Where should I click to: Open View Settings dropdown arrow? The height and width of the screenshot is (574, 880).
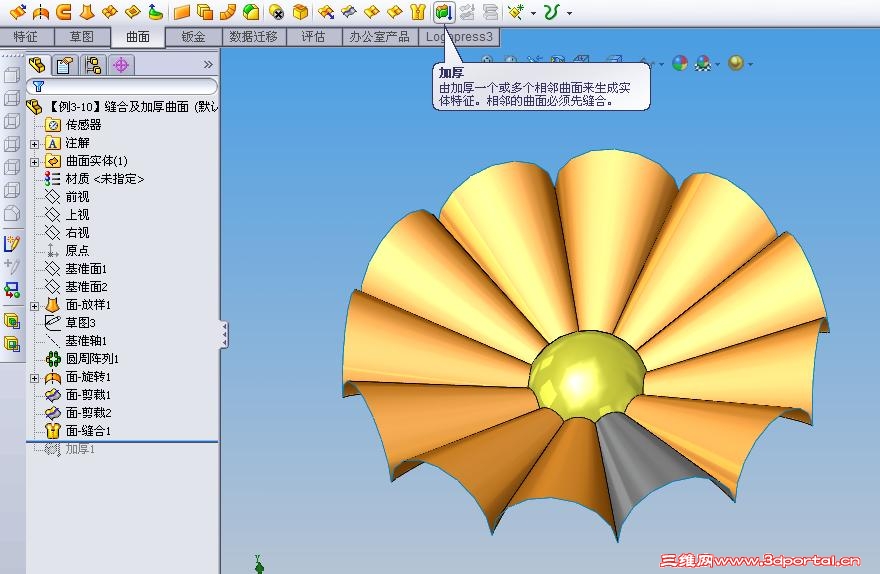click(750, 64)
